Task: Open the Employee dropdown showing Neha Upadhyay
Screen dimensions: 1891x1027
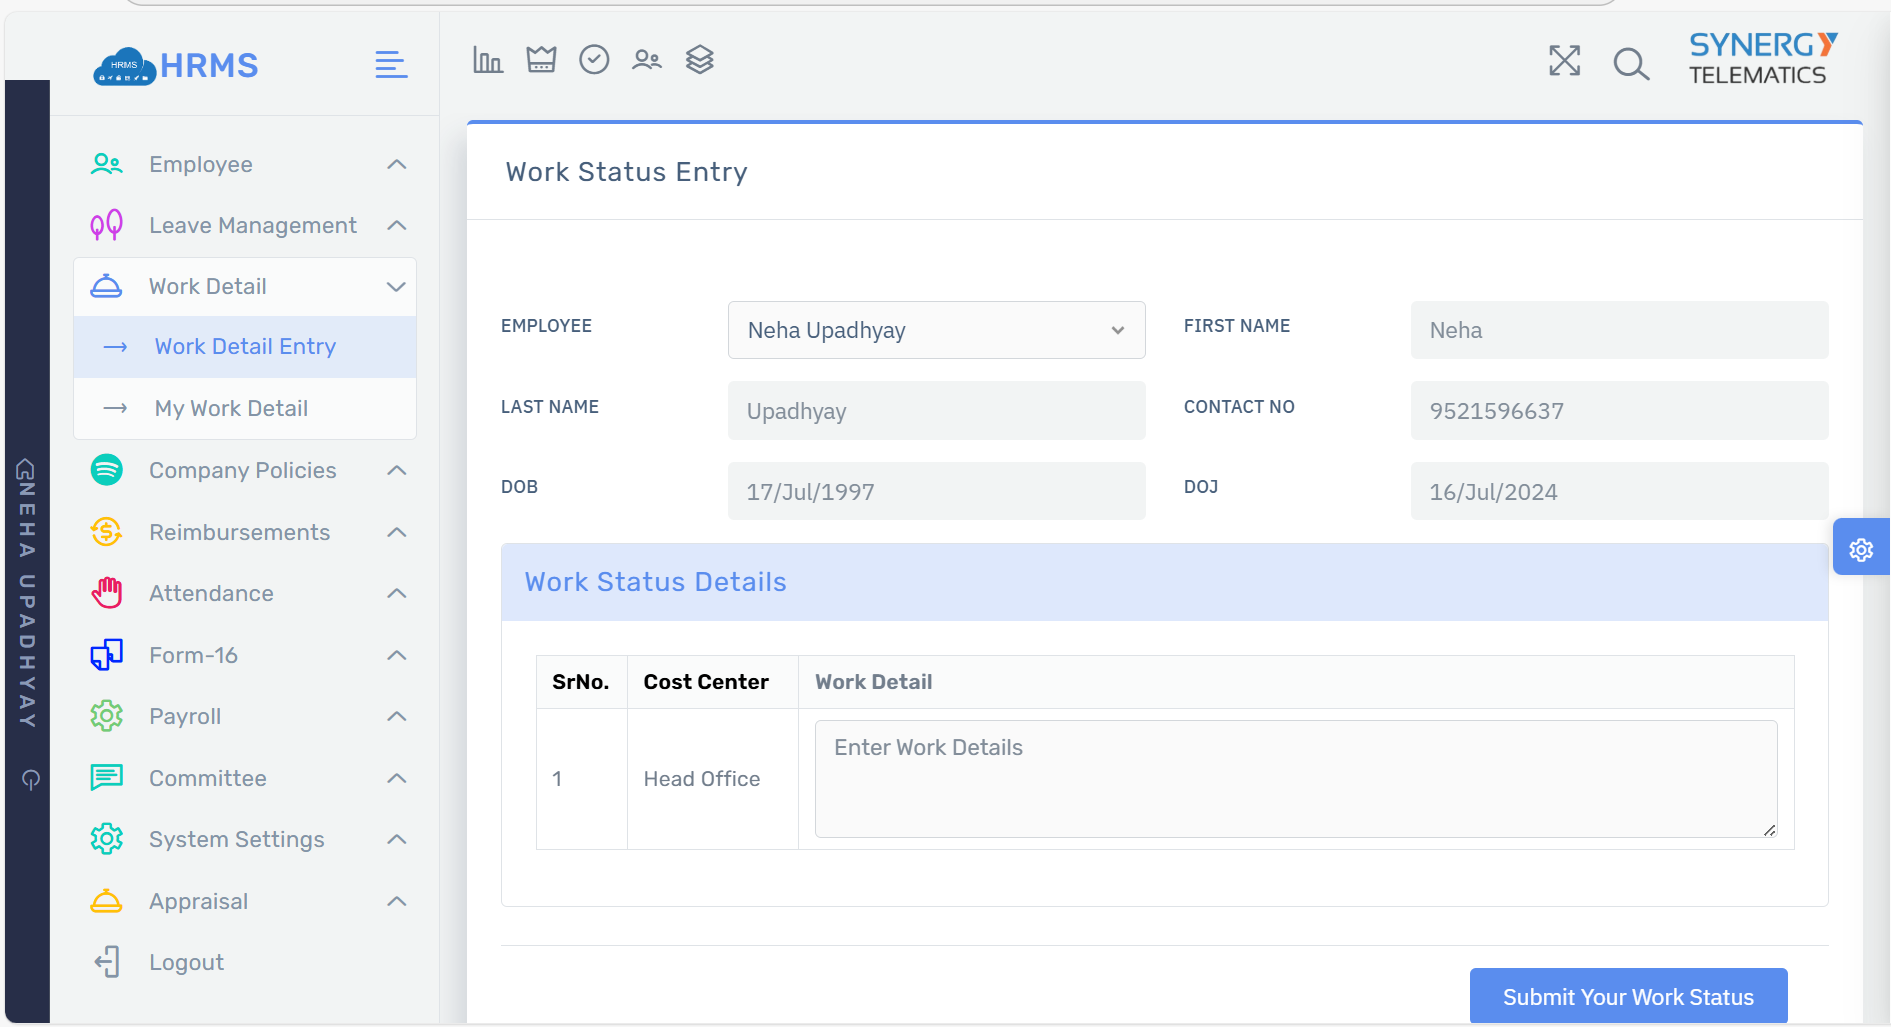Action: click(936, 330)
